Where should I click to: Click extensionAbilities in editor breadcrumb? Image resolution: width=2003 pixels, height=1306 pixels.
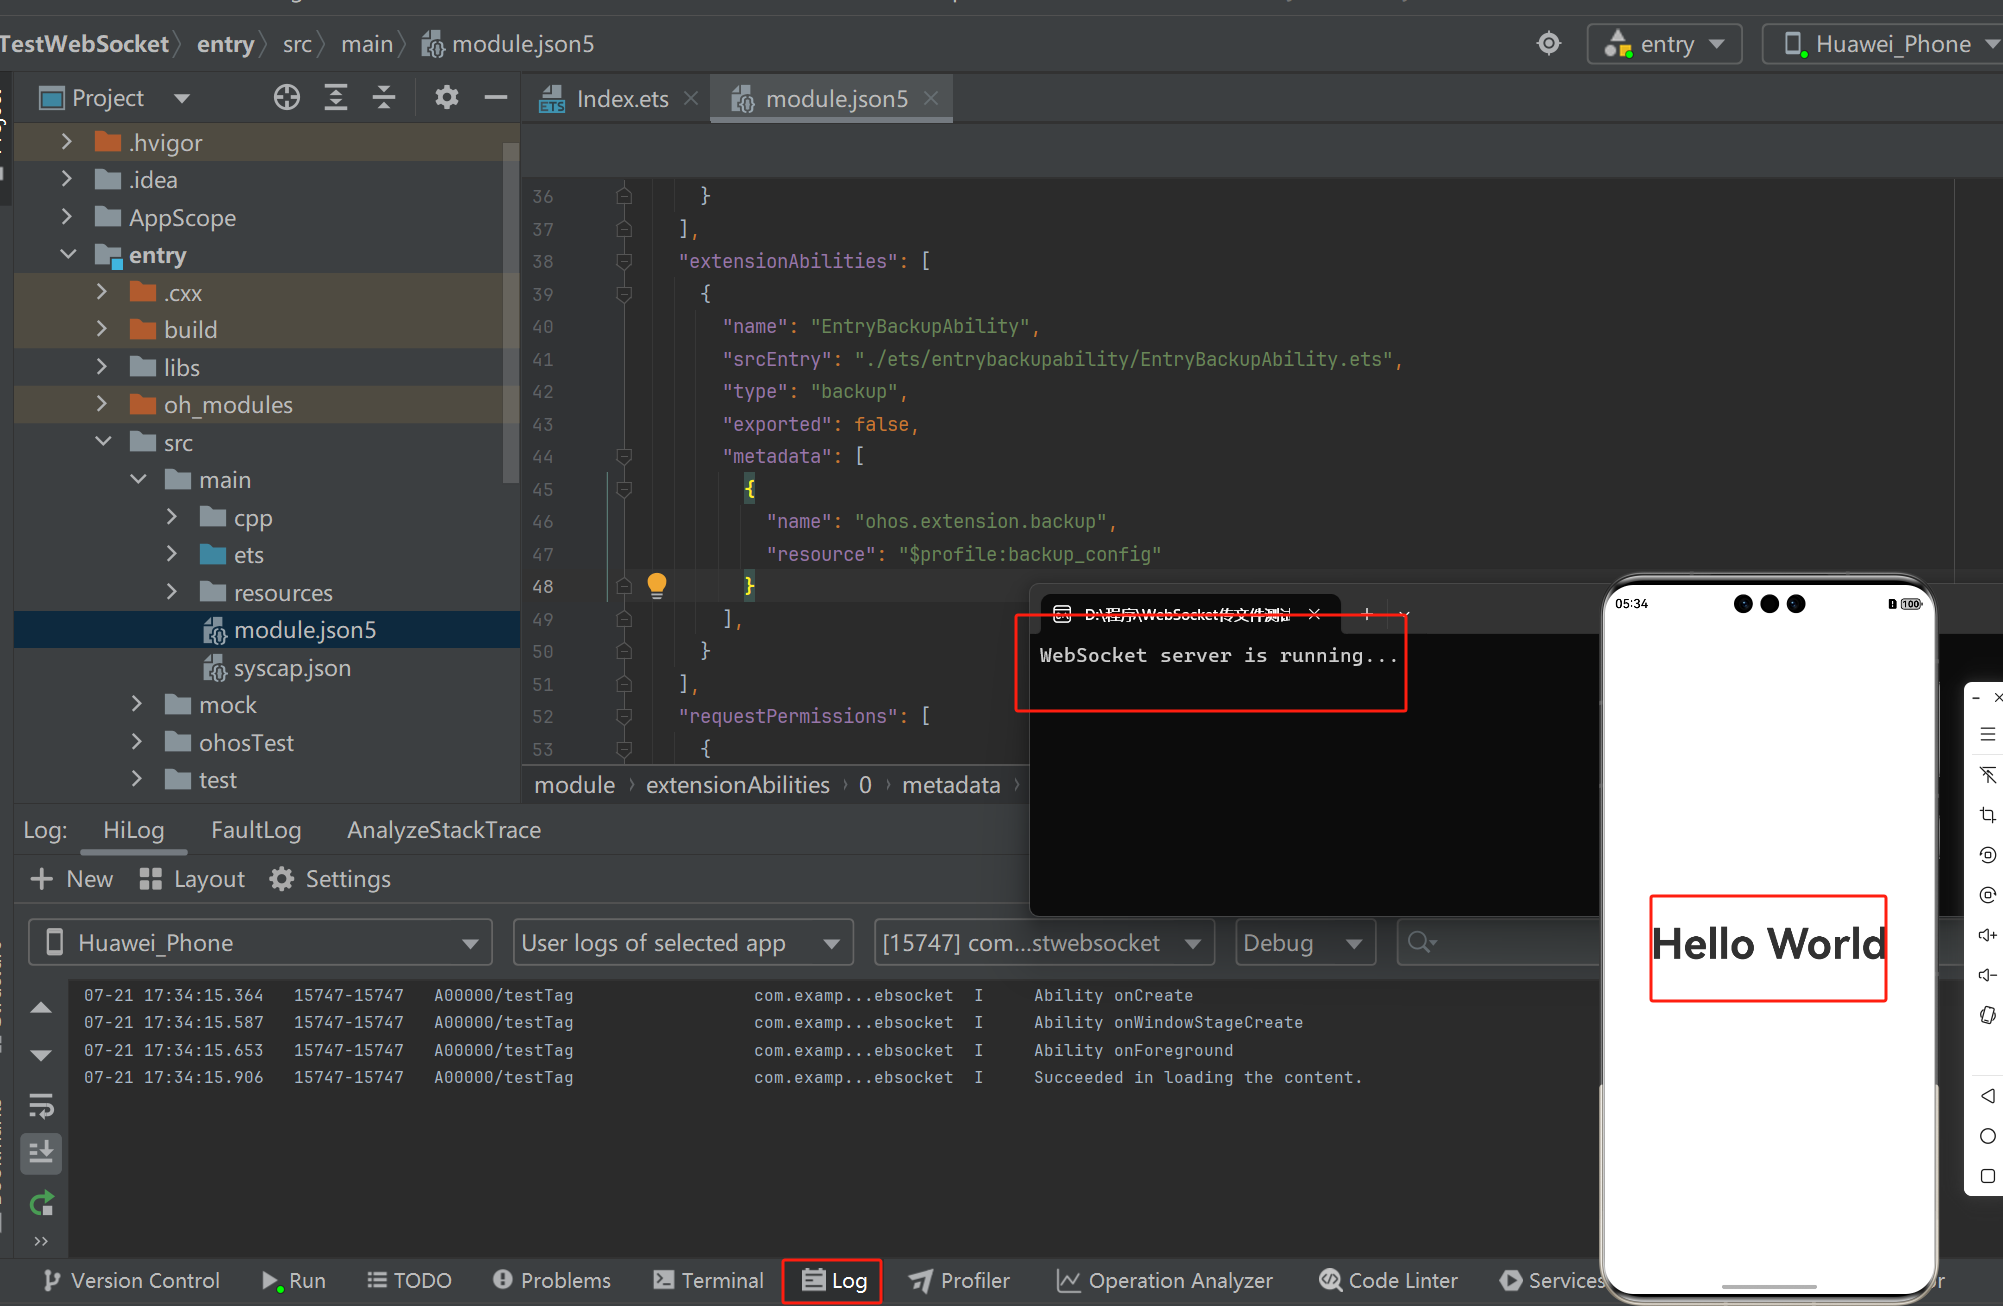click(738, 785)
